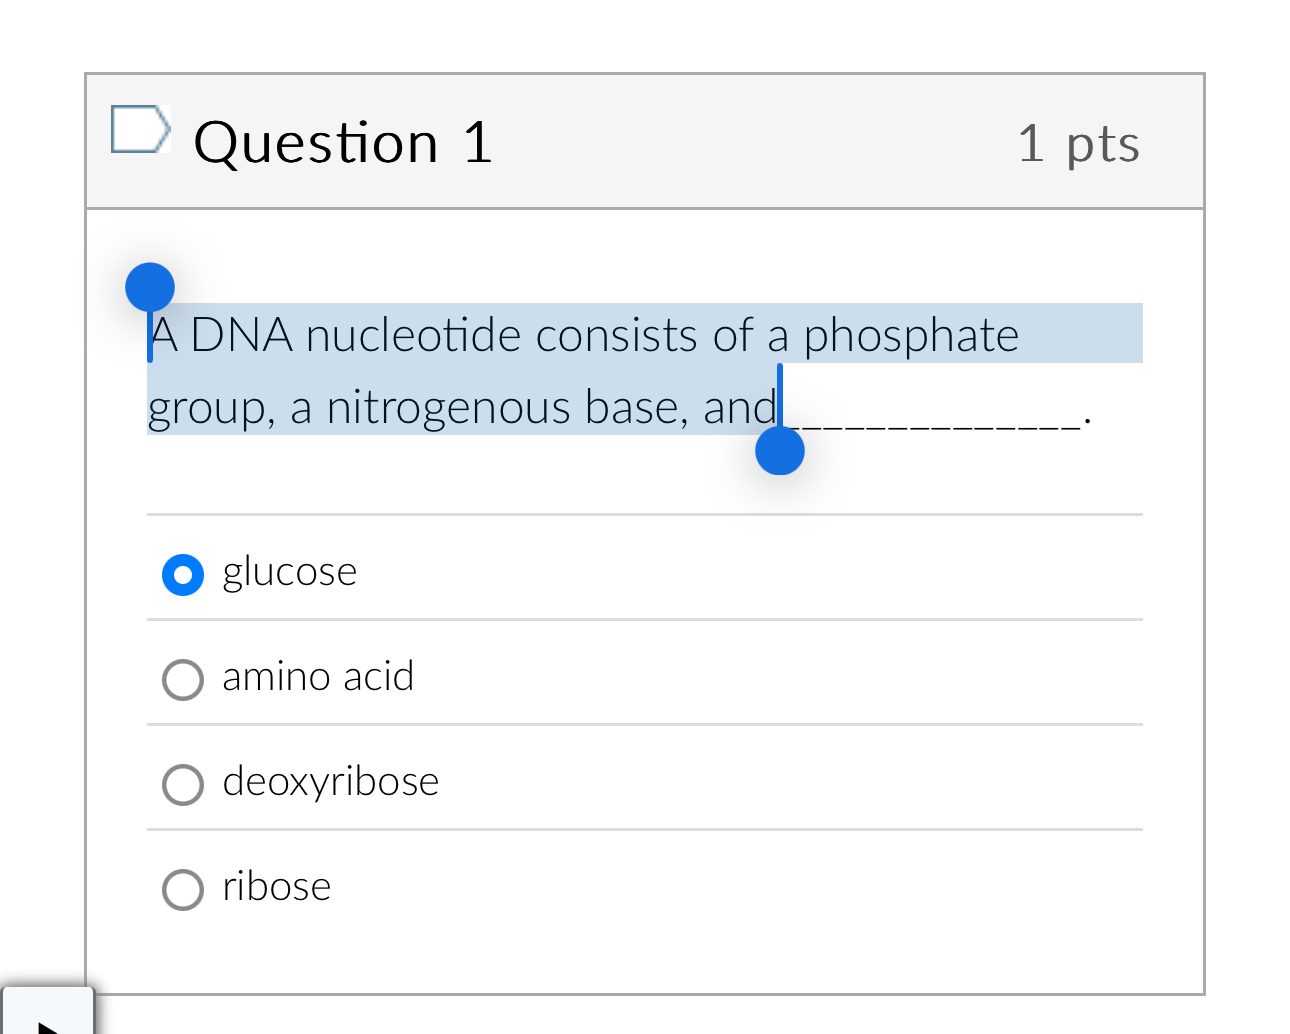
Task: Click the amino acid answer text
Action: [x=318, y=676]
